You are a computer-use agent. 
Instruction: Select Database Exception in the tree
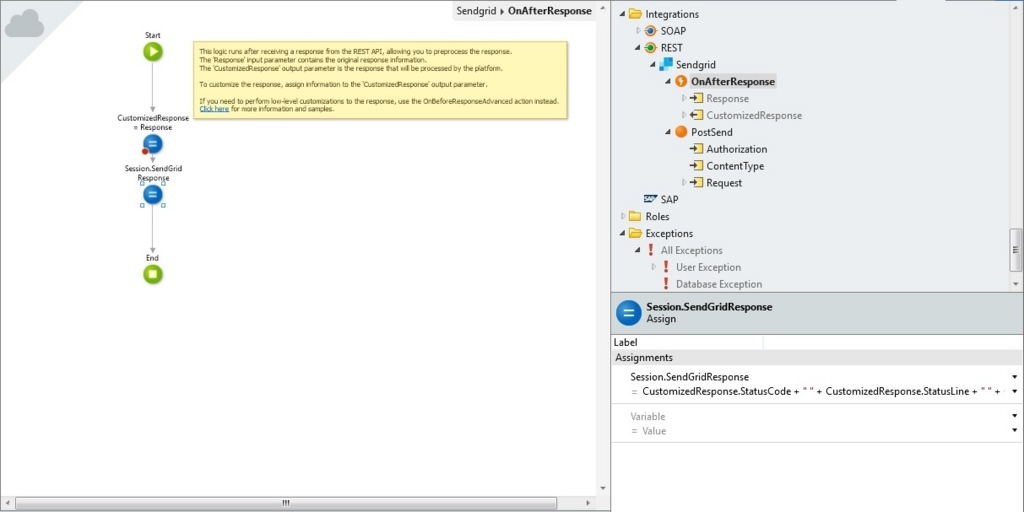coord(719,284)
